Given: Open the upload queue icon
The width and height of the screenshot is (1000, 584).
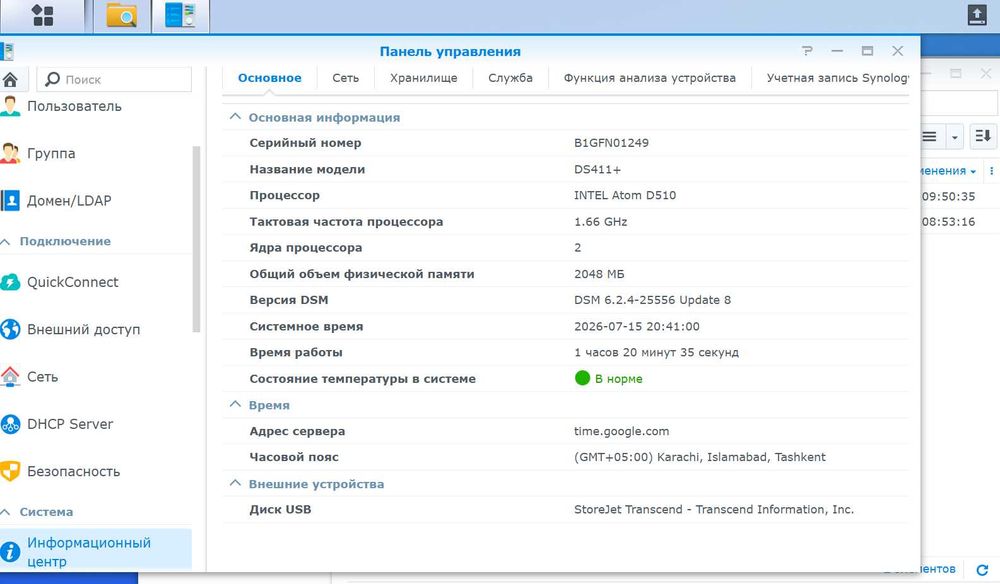Looking at the screenshot, I should [977, 15].
